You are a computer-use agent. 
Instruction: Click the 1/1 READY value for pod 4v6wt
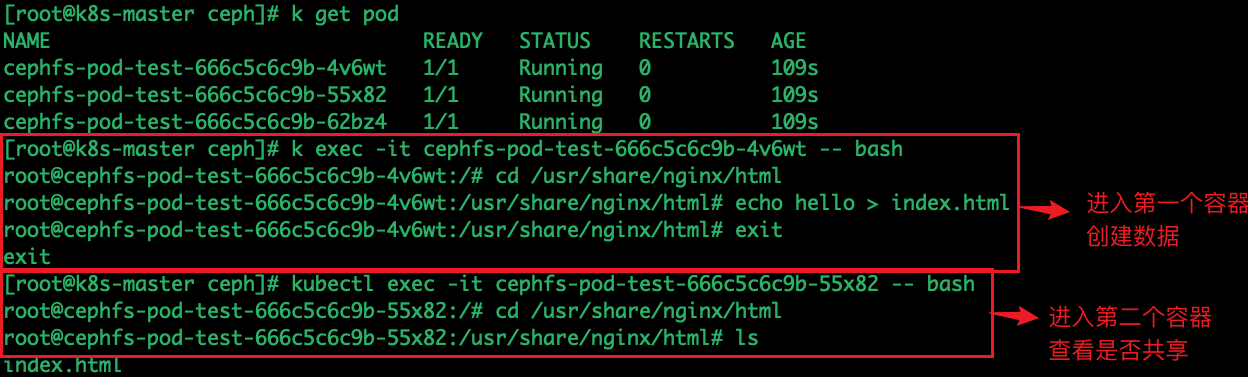point(441,68)
